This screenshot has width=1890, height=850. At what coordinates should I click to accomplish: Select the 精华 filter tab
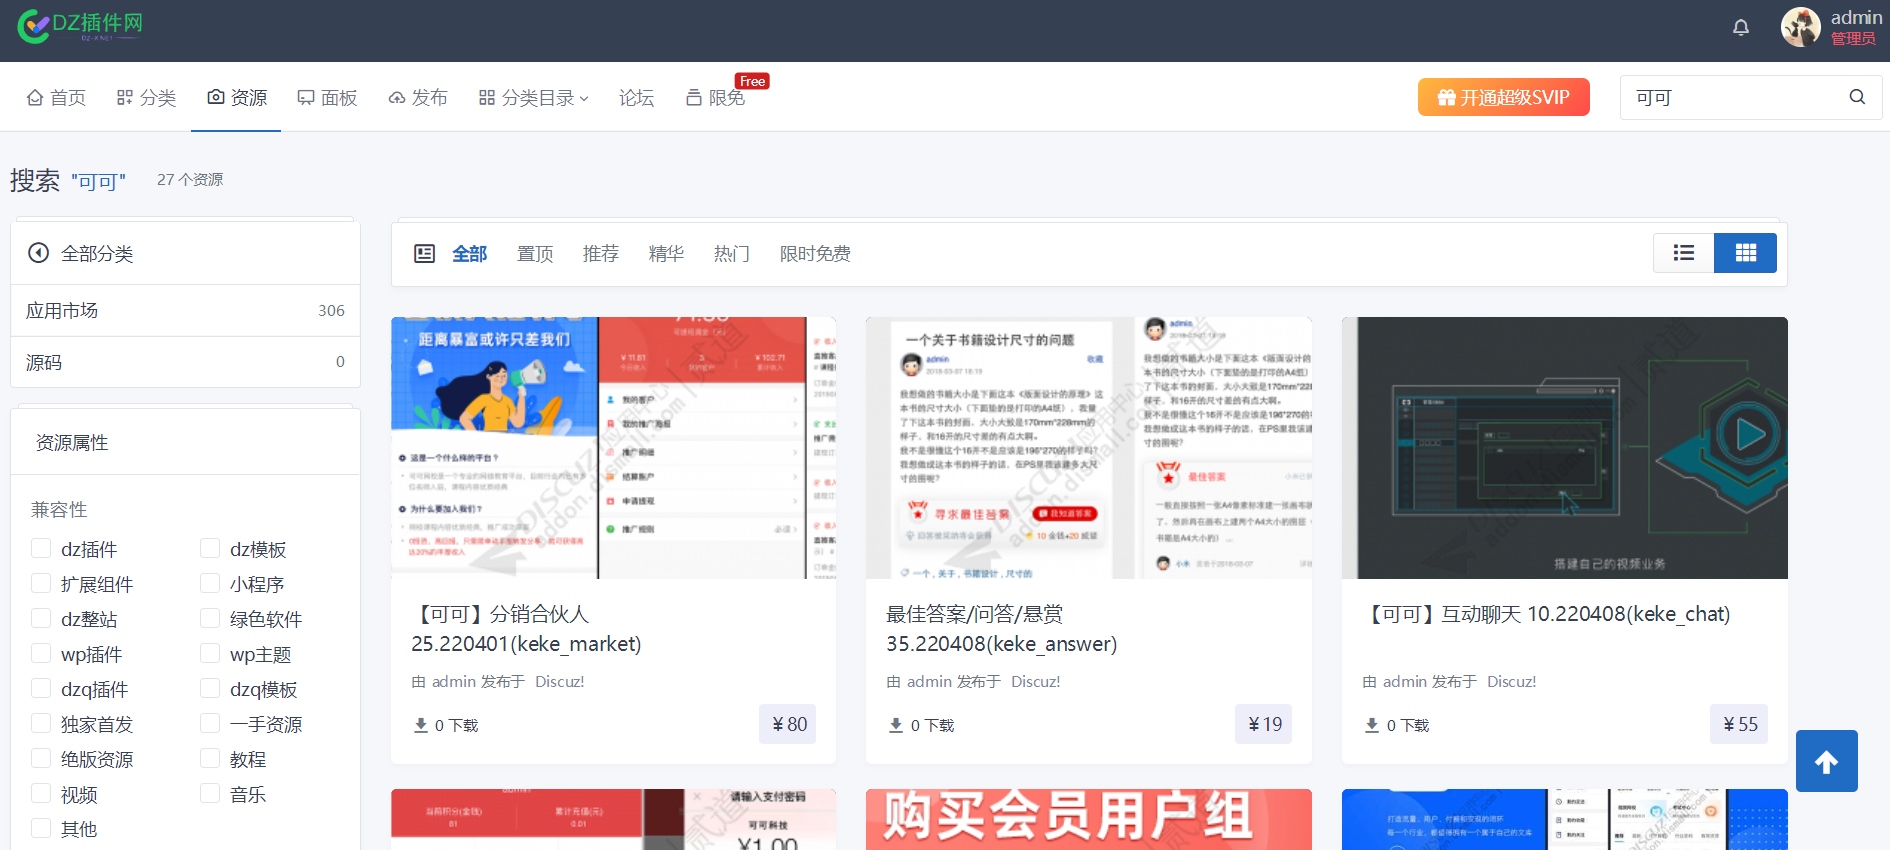(666, 254)
